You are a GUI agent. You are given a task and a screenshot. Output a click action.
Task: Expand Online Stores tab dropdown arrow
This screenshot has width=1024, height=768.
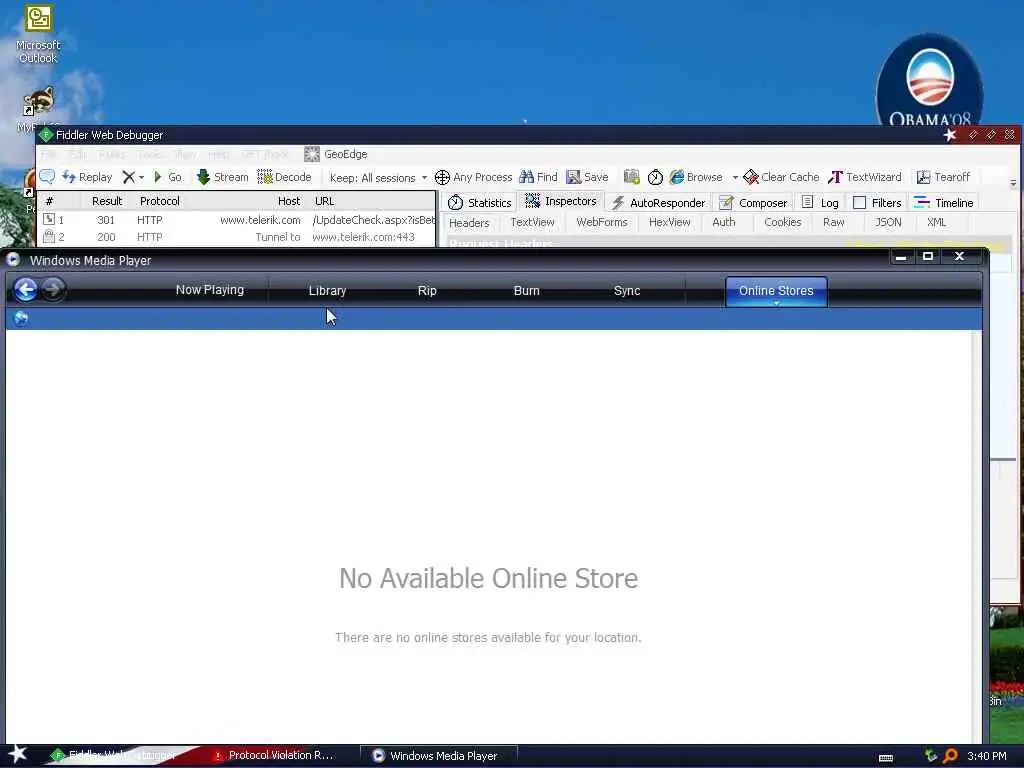(776, 303)
